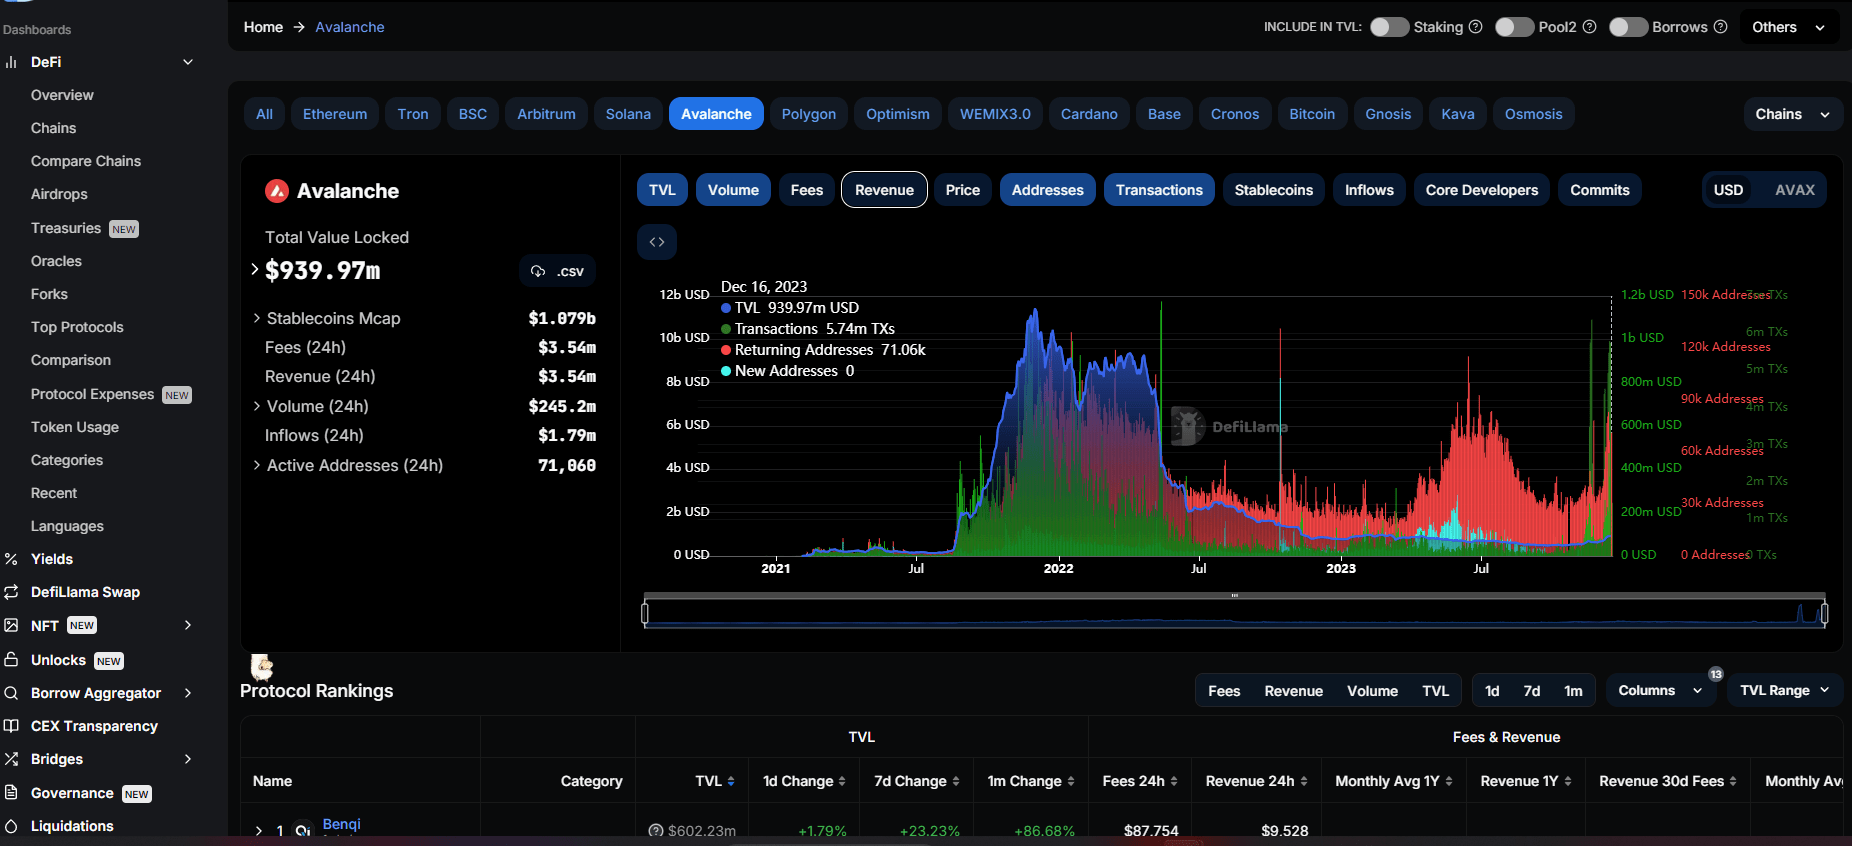The width and height of the screenshot is (1852, 846).
Task: Click the 7d Change sort icon
Action: [956, 781]
